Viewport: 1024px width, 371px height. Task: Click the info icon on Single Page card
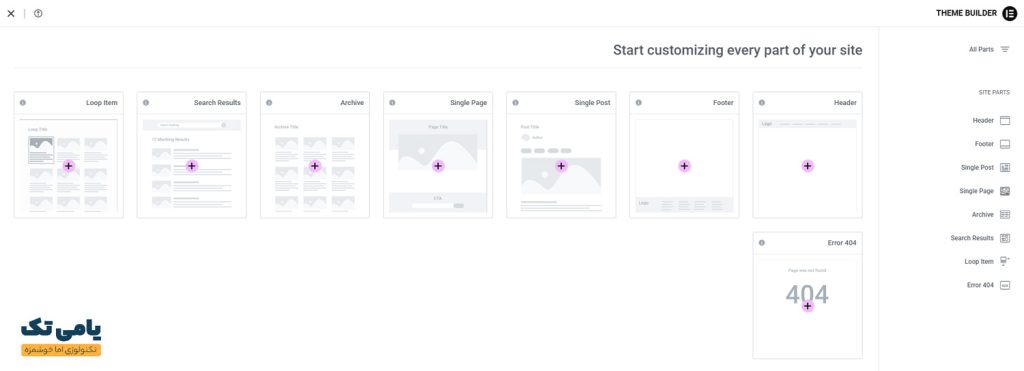click(392, 103)
